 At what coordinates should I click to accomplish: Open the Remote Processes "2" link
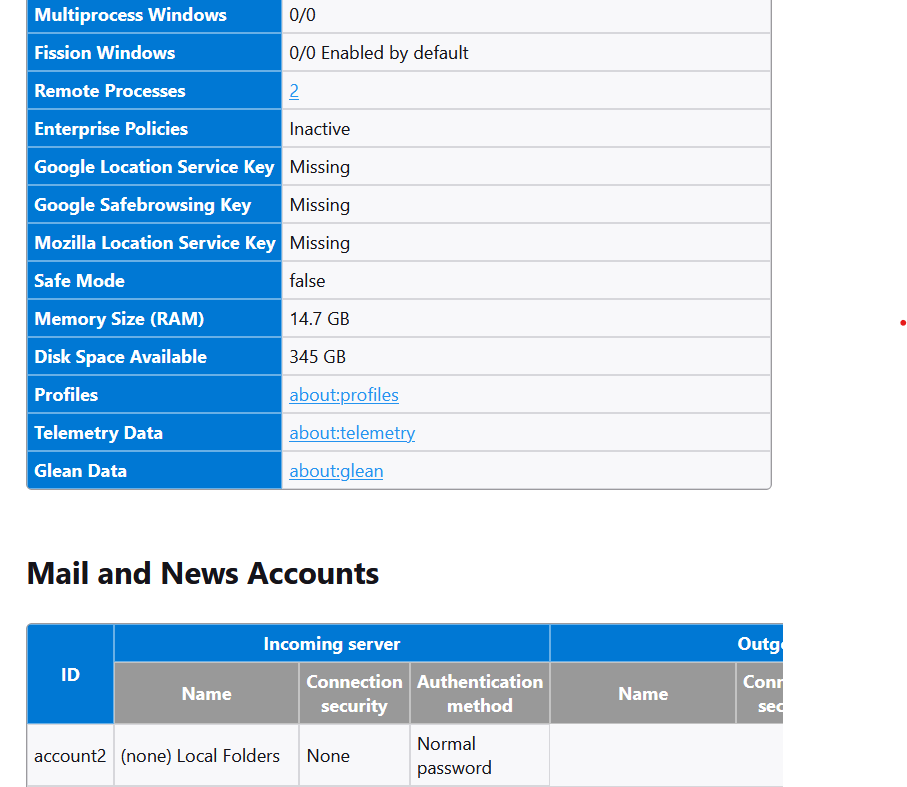tap(294, 91)
